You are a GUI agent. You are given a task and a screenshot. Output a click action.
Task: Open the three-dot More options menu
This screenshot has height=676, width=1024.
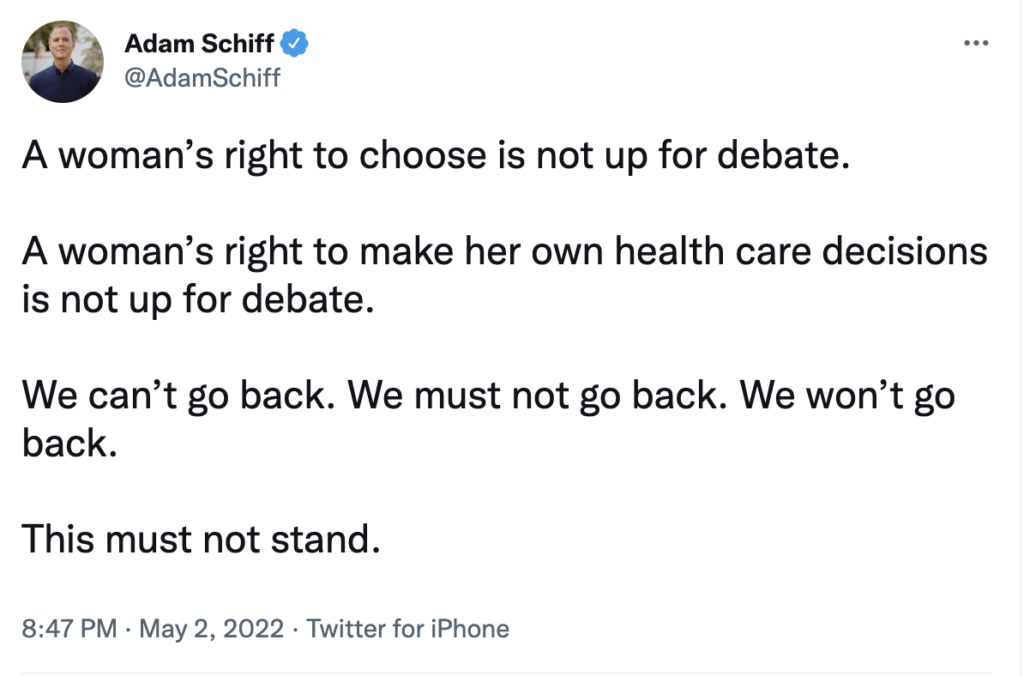(x=974, y=44)
